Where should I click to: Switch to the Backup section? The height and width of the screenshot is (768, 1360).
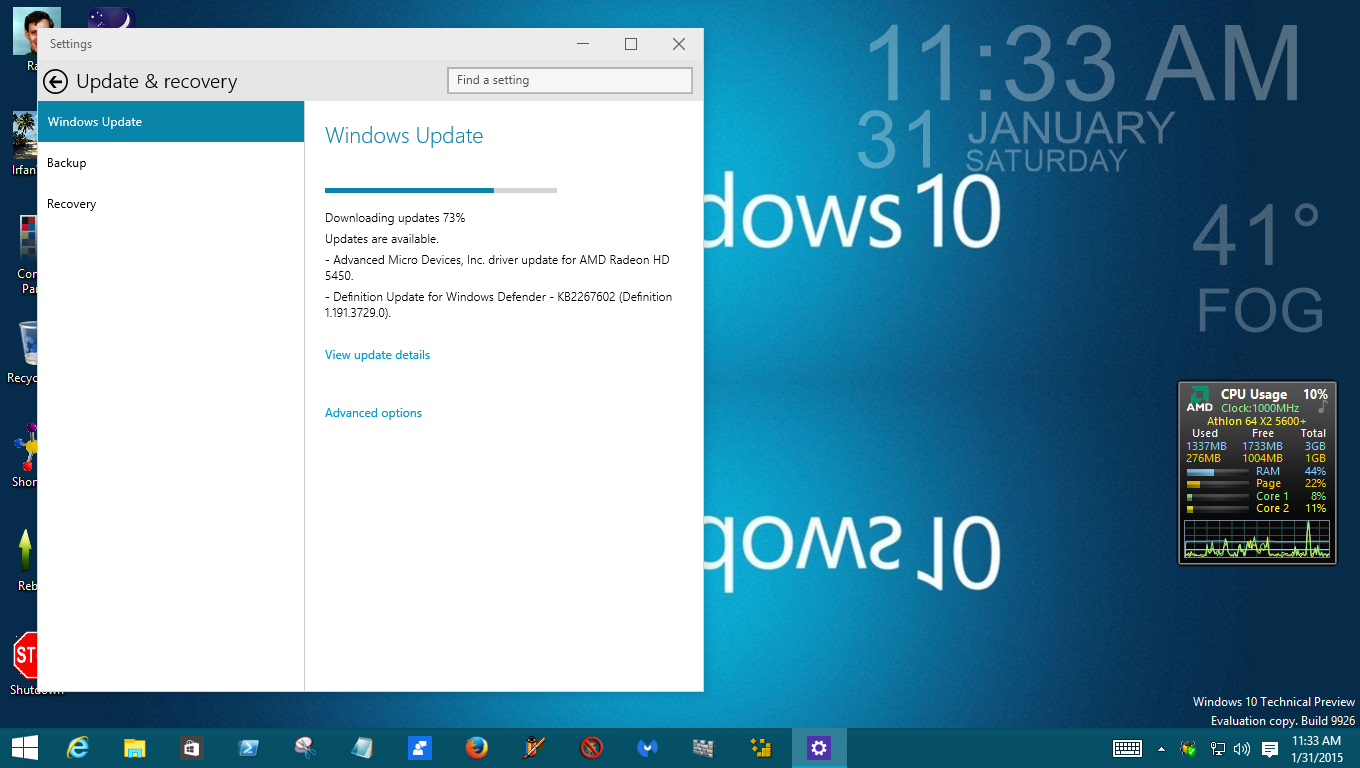65,162
